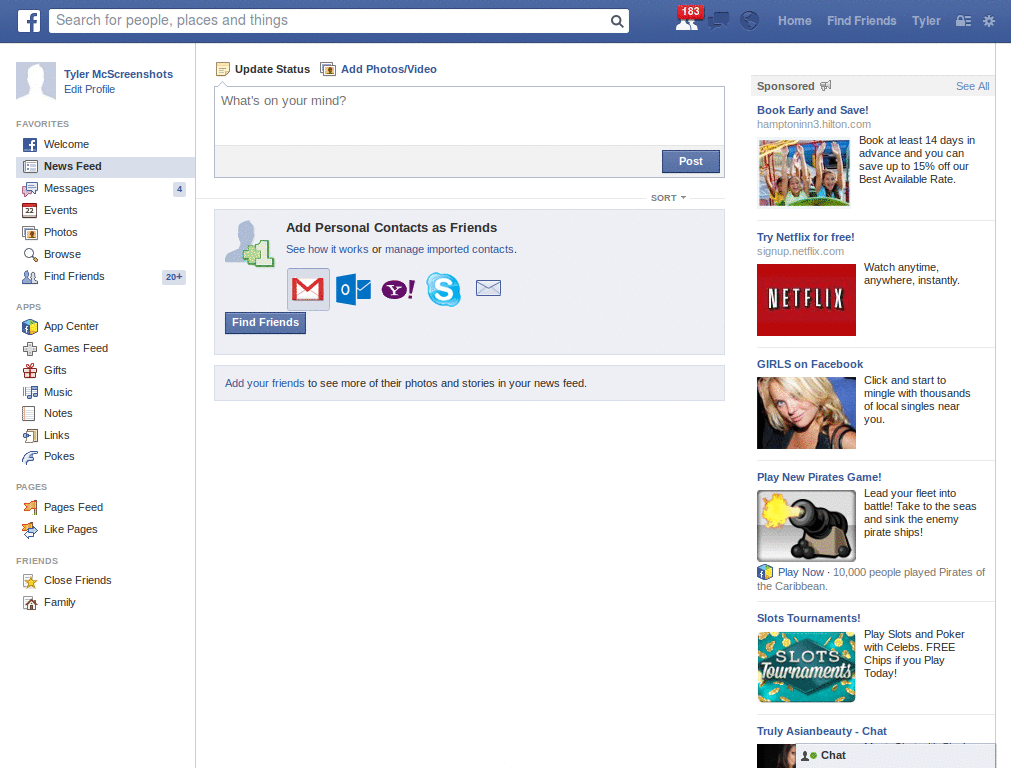Open Try Netflix for free ad link
1024x768 pixels.
click(805, 237)
